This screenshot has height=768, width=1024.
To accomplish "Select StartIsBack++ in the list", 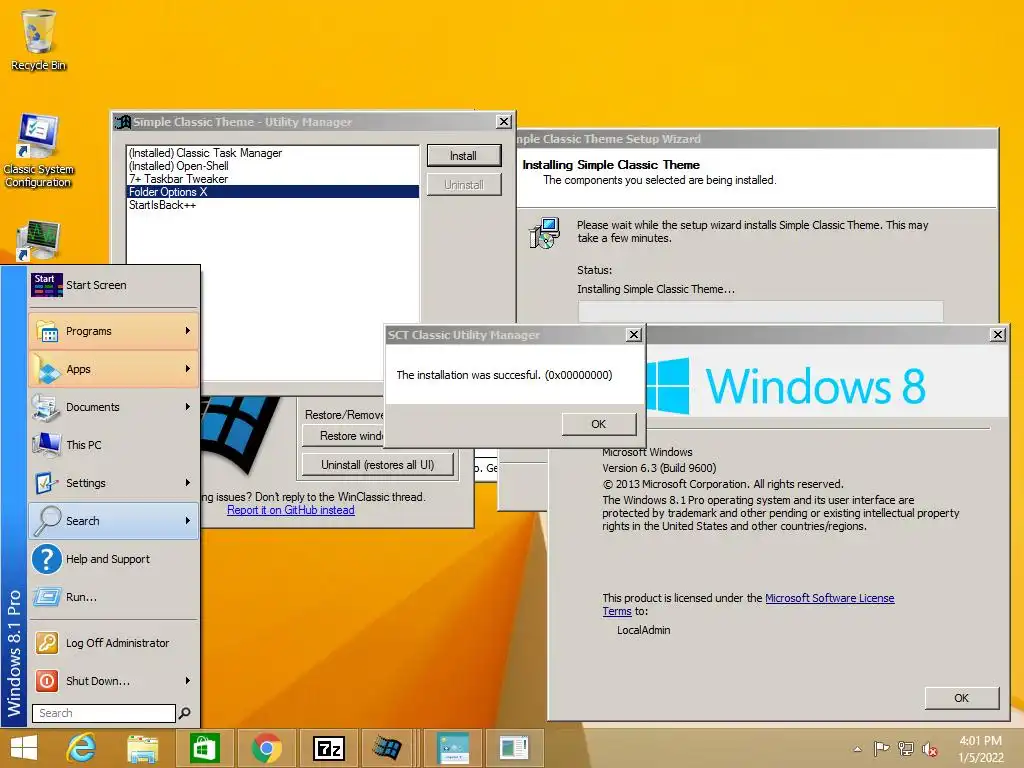I will point(272,205).
